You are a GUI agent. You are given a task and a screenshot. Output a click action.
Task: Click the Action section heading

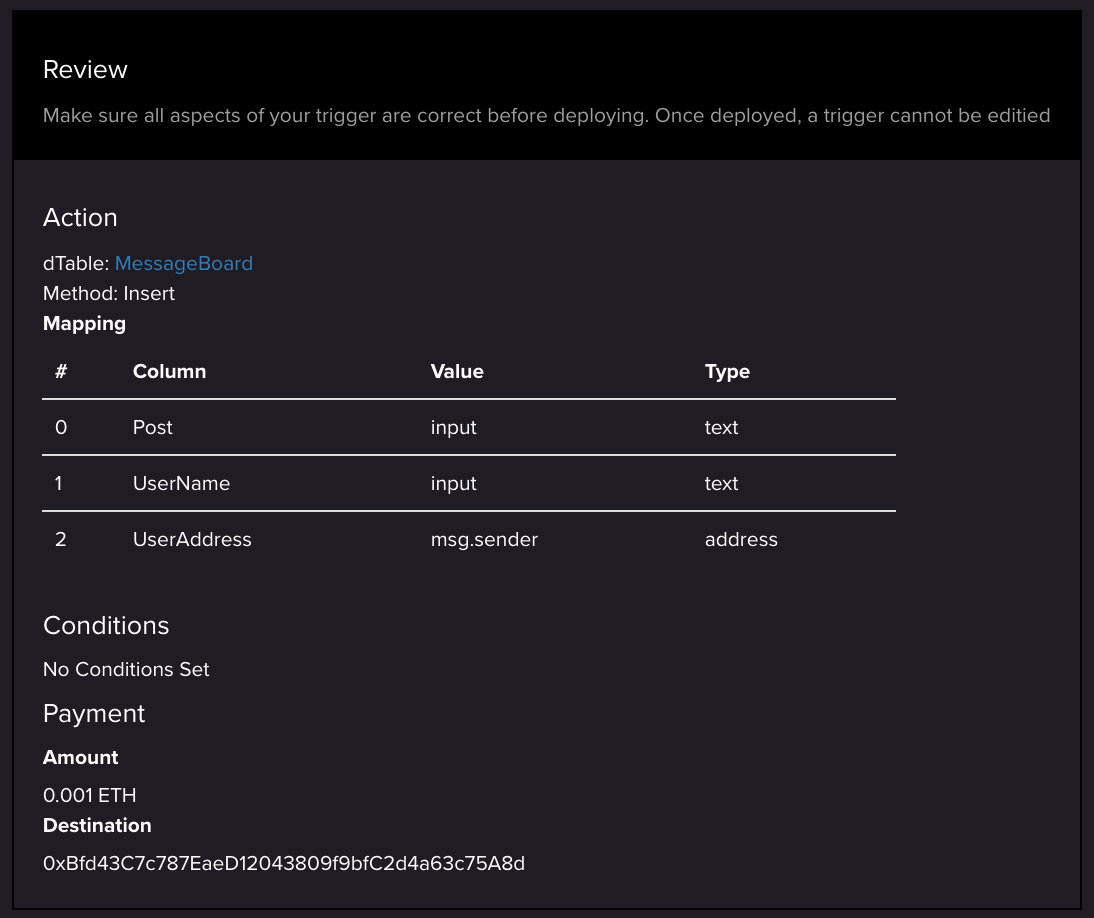point(80,218)
